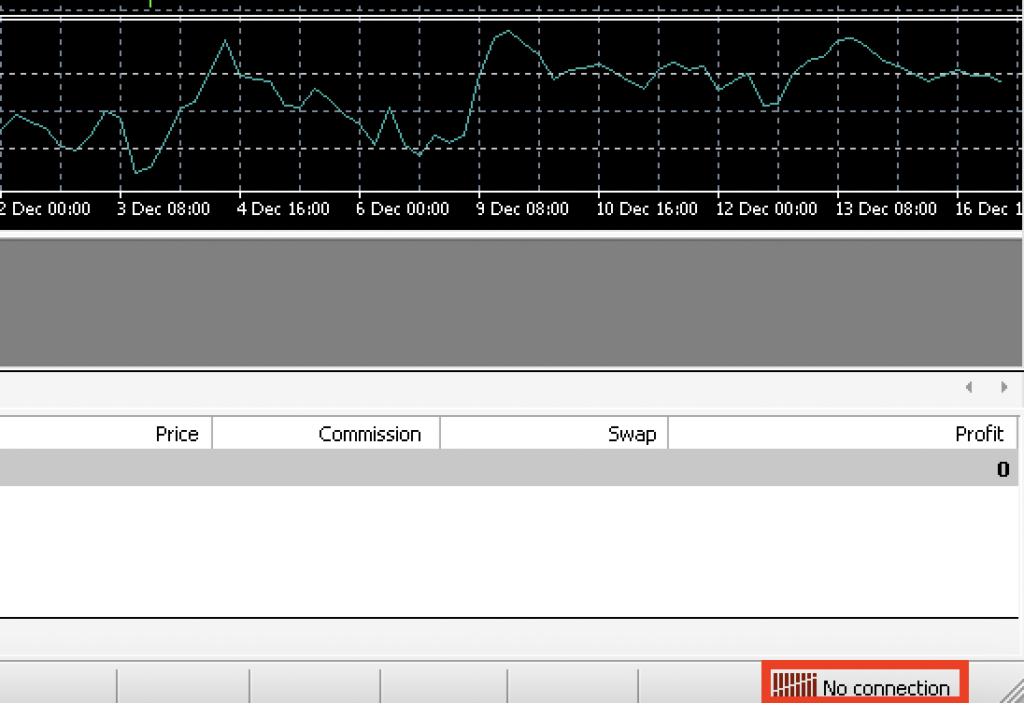Viewport: 1024px width, 703px height.
Task: Click the connection status bars icon
Action: pyautogui.click(x=794, y=685)
